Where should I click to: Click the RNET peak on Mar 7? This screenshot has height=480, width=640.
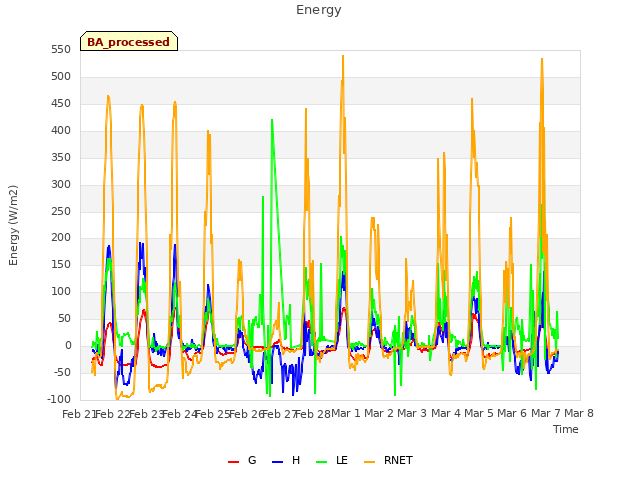(x=542, y=60)
